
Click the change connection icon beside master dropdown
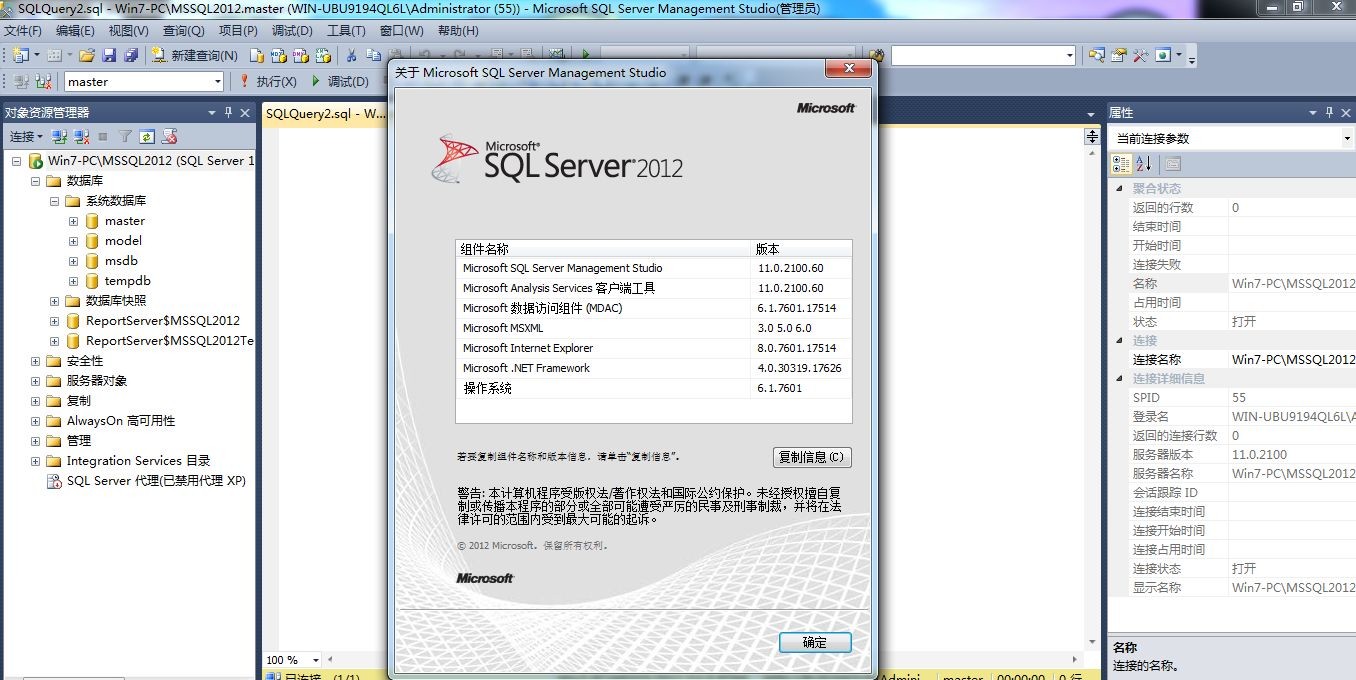[44, 81]
